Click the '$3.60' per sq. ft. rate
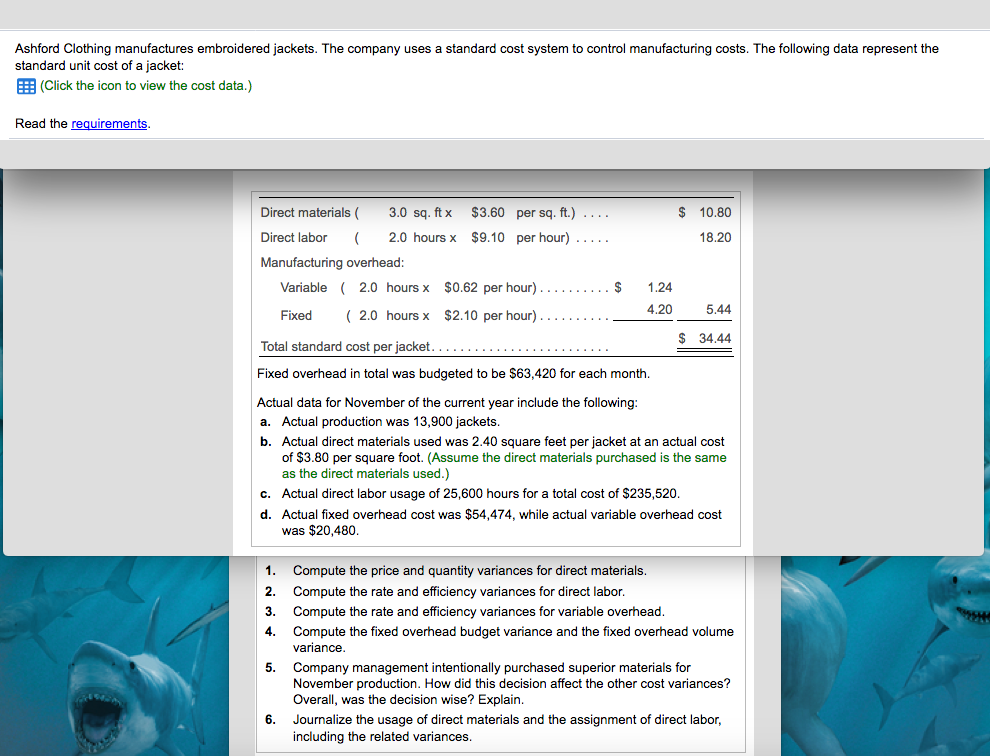The image size is (990, 756). 487,213
